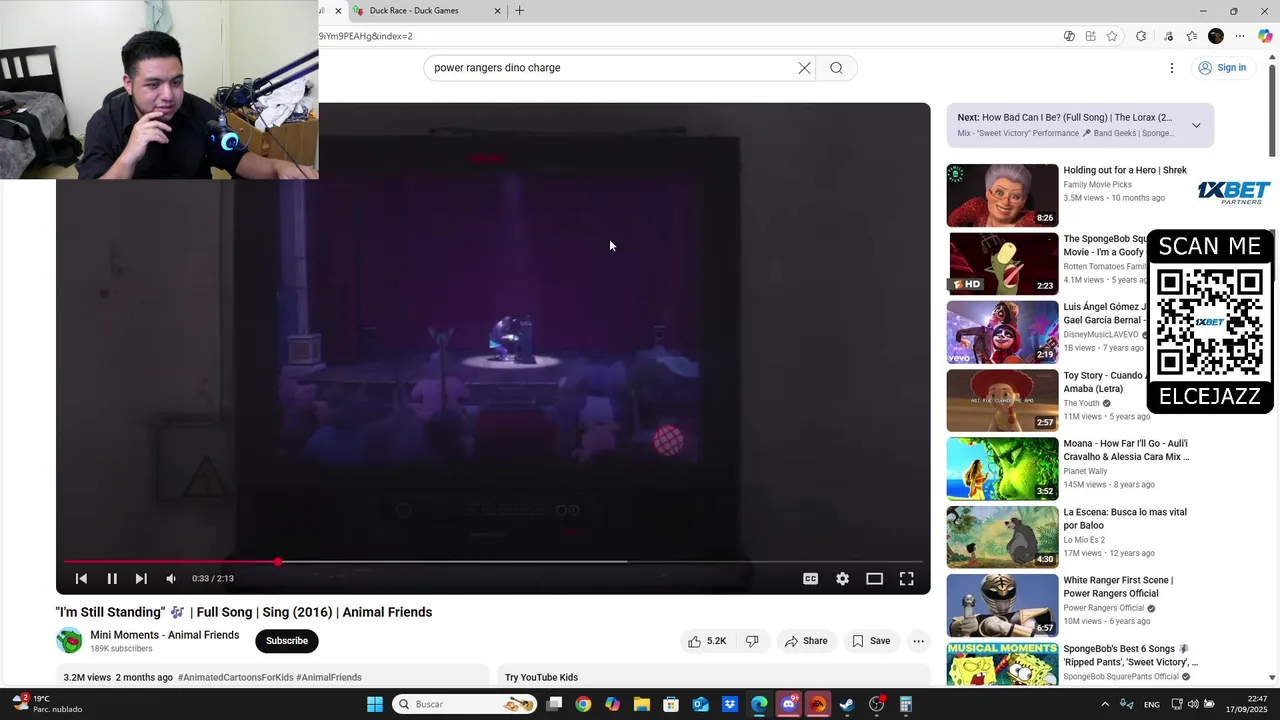Click Try YouTube Kids
This screenshot has height=720, width=1280.
(x=541, y=677)
